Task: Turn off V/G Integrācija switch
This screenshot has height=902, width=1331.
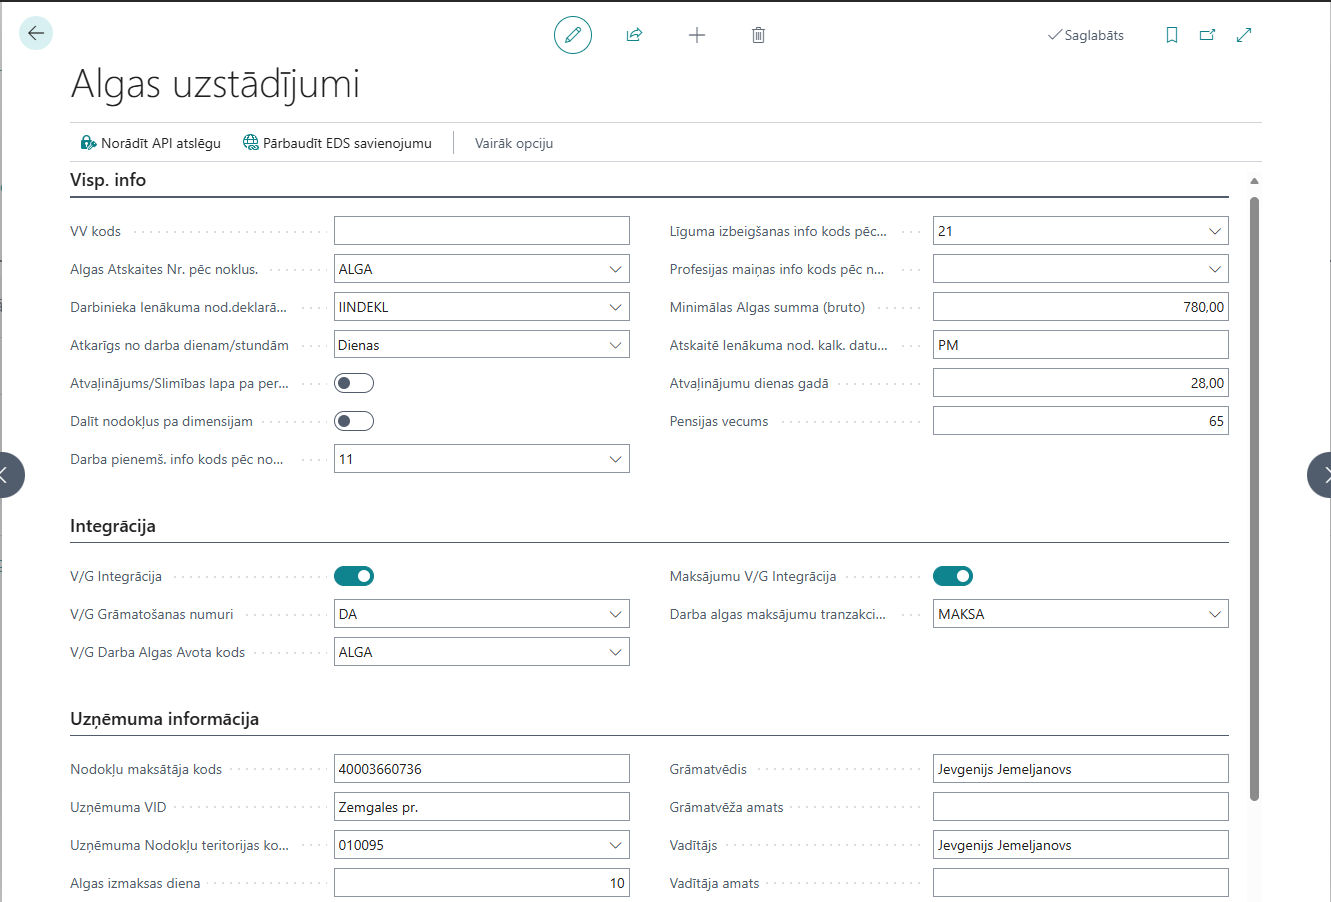Action: tap(354, 576)
